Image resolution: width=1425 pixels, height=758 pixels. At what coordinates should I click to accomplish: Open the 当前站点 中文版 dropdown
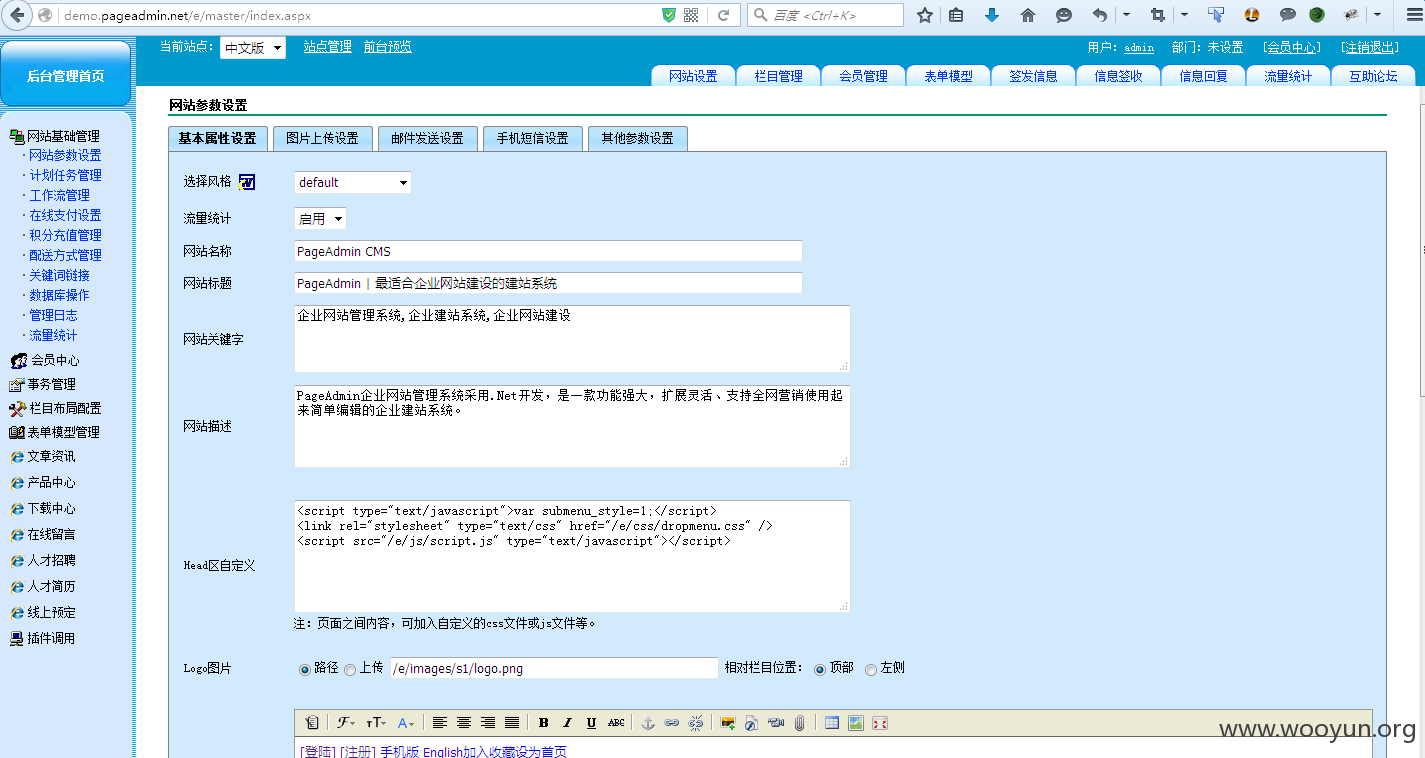[x=253, y=48]
